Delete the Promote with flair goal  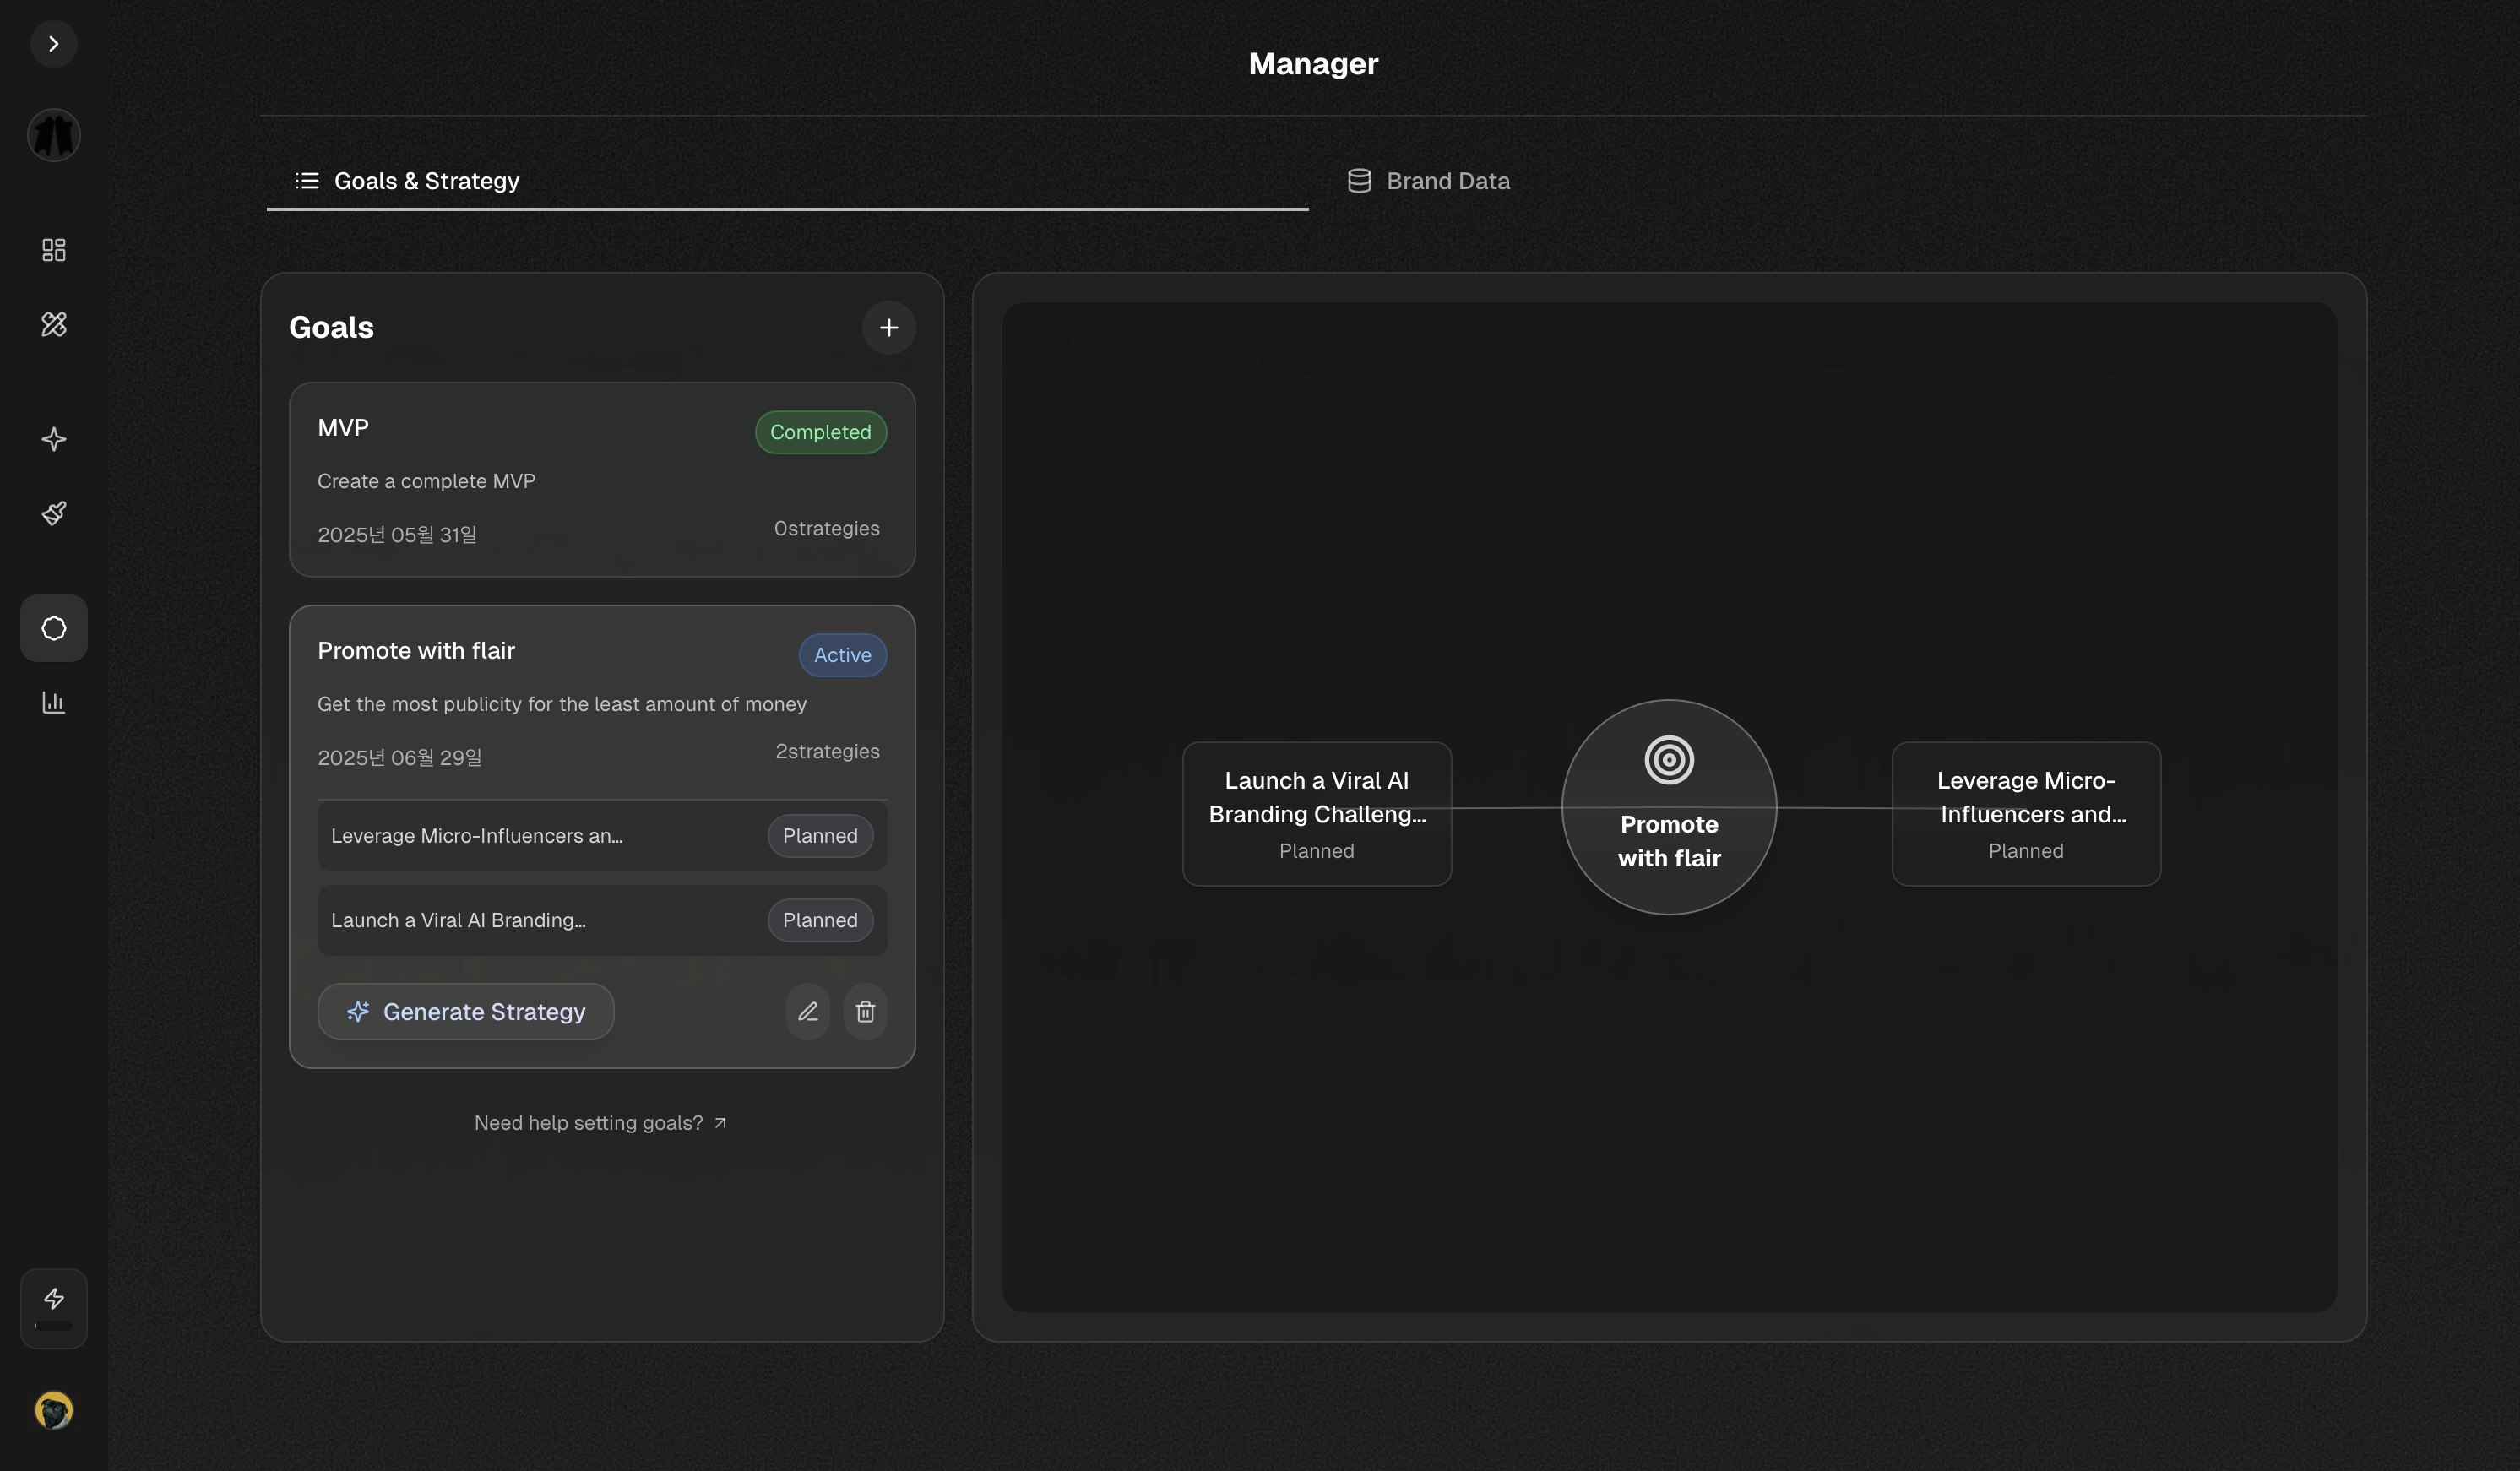pyautogui.click(x=865, y=1012)
